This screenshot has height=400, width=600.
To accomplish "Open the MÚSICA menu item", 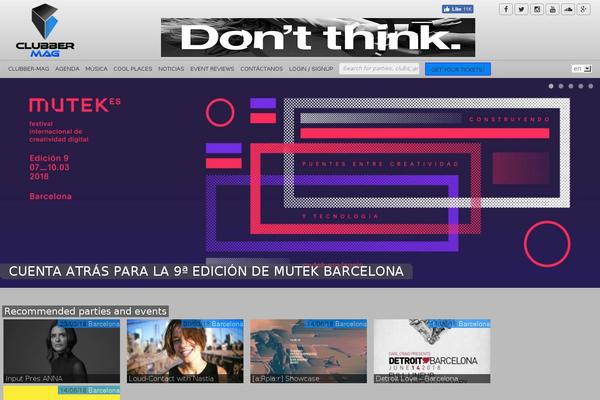I will 96,69.
